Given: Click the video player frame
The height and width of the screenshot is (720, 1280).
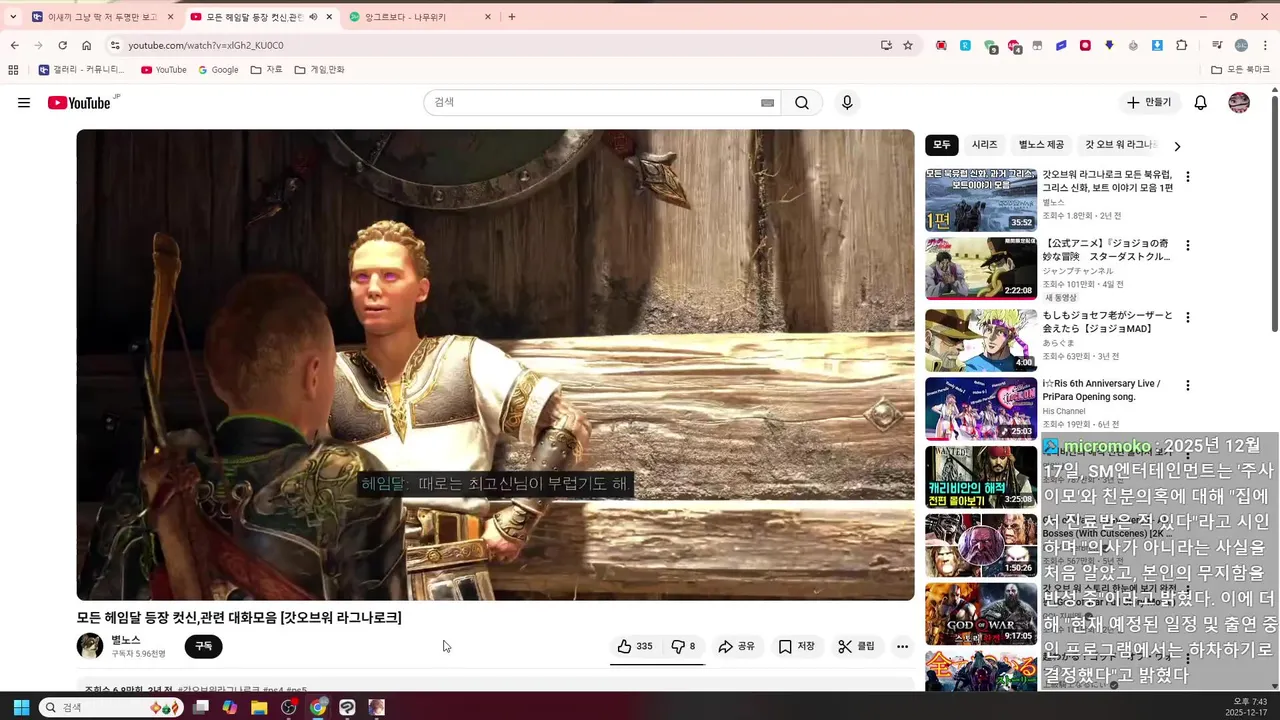Looking at the screenshot, I should 495,365.
